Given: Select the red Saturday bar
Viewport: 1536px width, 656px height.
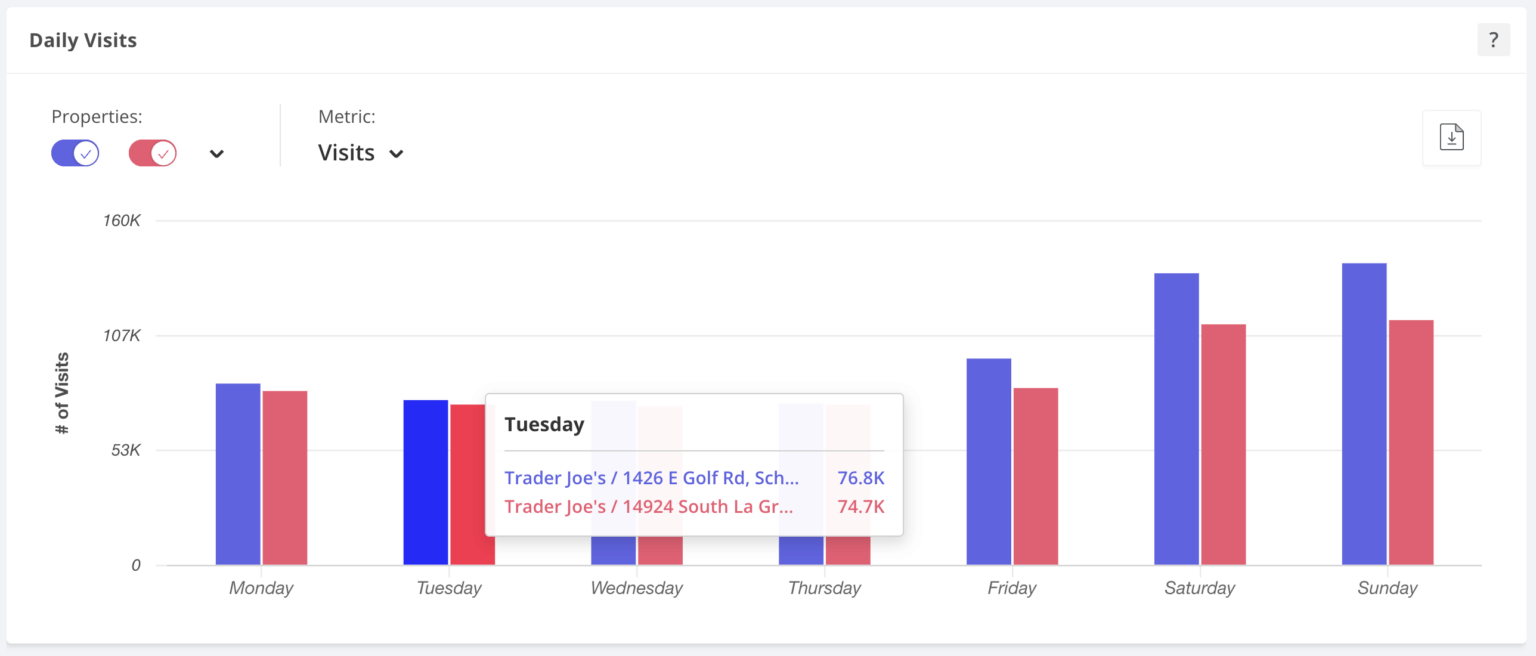Looking at the screenshot, I should tap(1223, 444).
